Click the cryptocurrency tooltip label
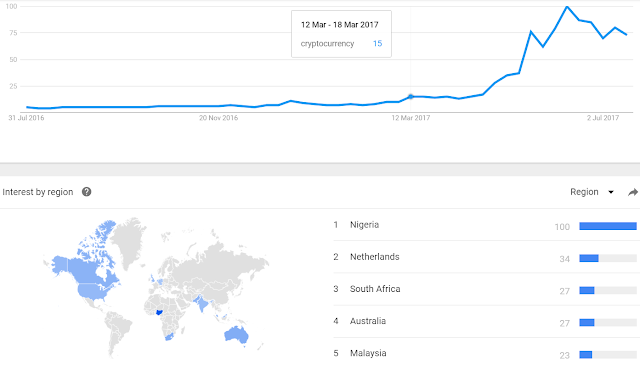This screenshot has width=640, height=365. click(327, 44)
